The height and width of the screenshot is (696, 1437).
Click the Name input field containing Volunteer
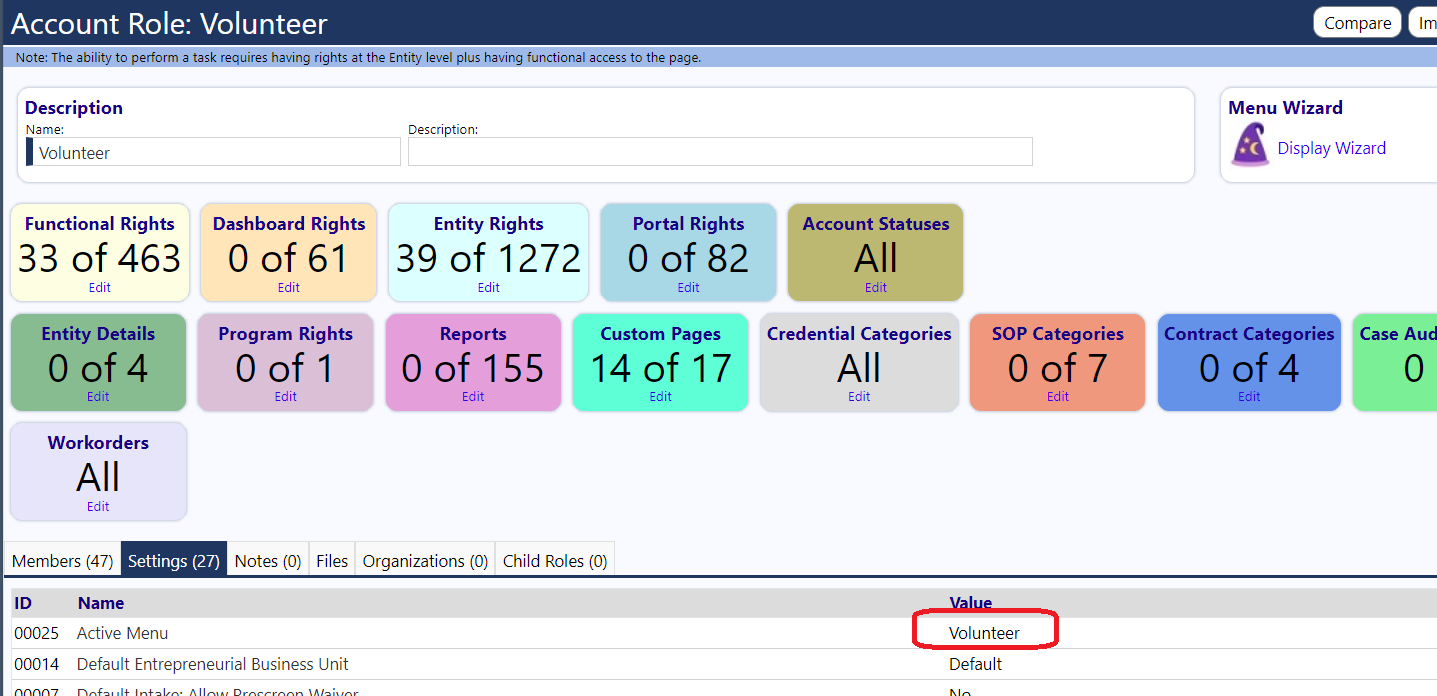coord(213,152)
